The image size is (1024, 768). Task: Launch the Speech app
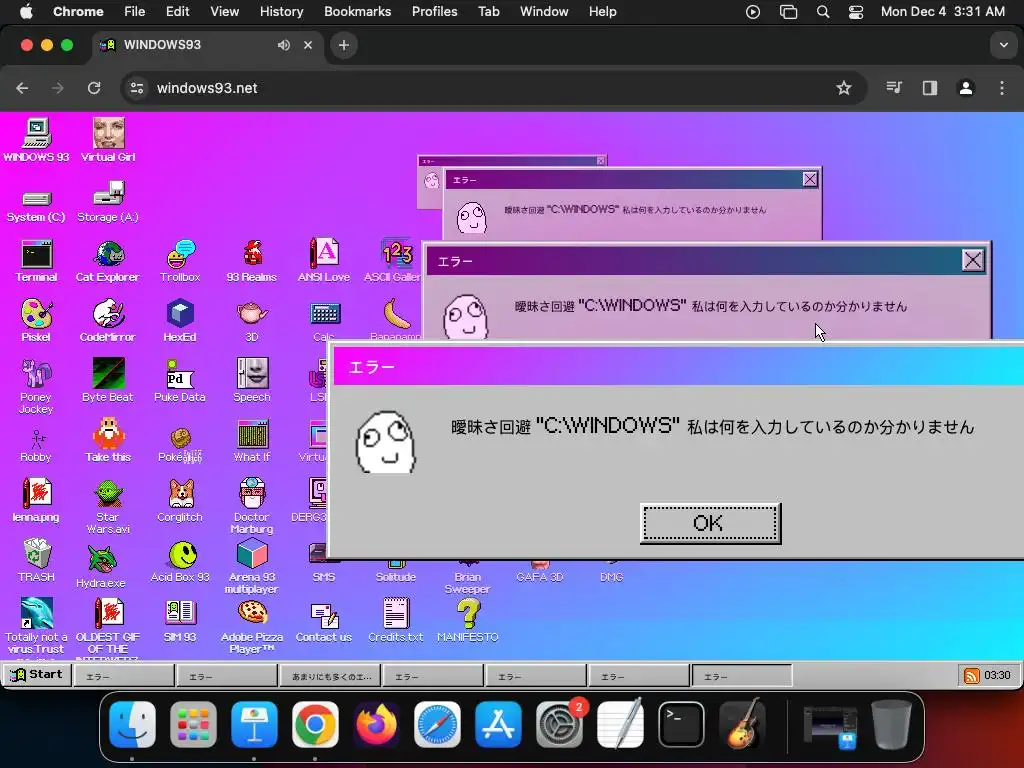pyautogui.click(x=252, y=380)
